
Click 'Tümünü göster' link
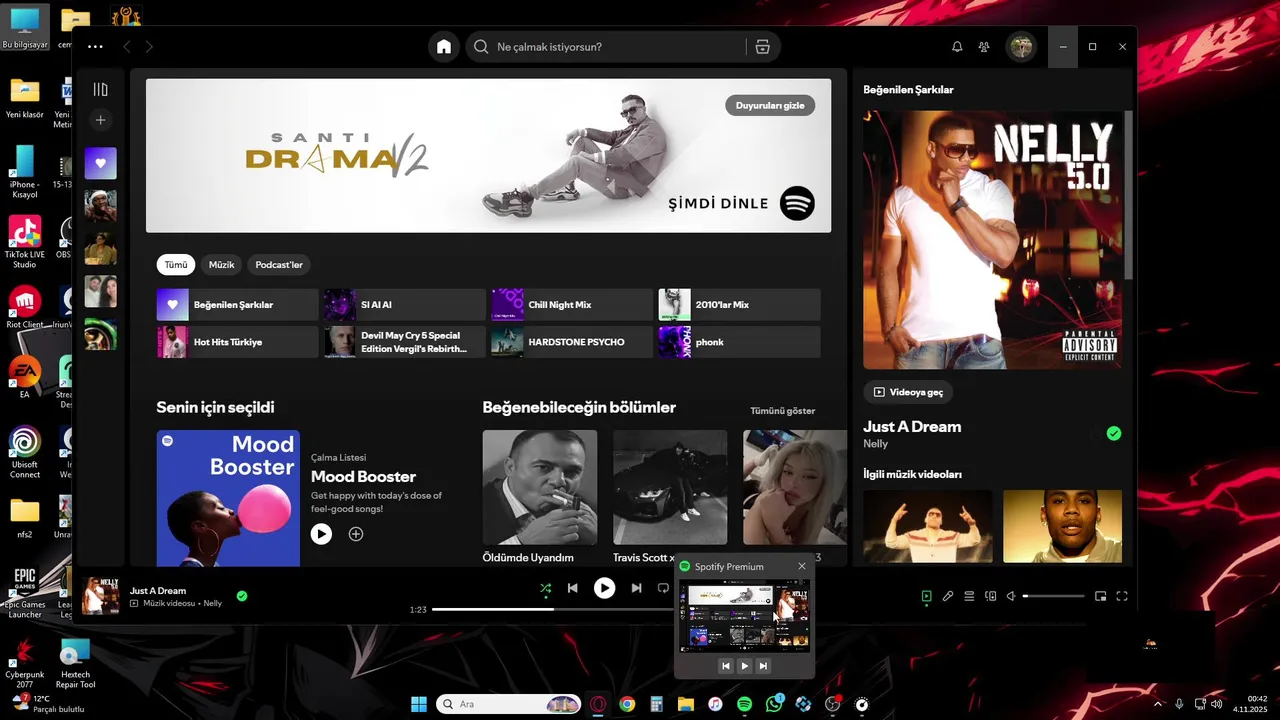point(782,411)
